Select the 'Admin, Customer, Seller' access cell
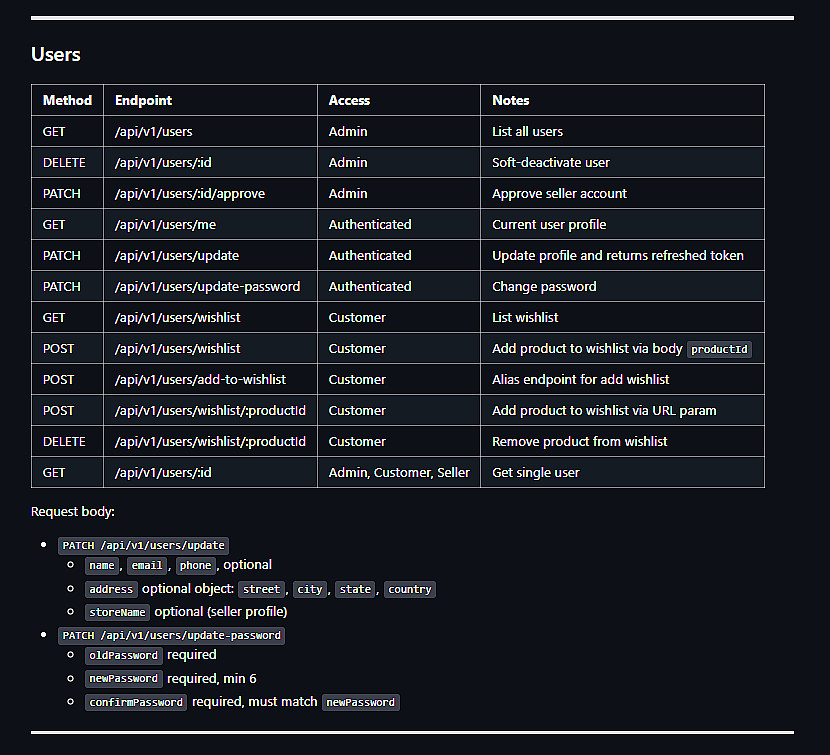 point(399,472)
